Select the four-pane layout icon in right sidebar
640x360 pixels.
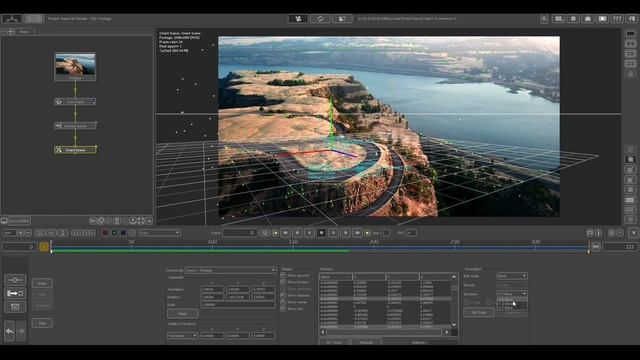631,64
